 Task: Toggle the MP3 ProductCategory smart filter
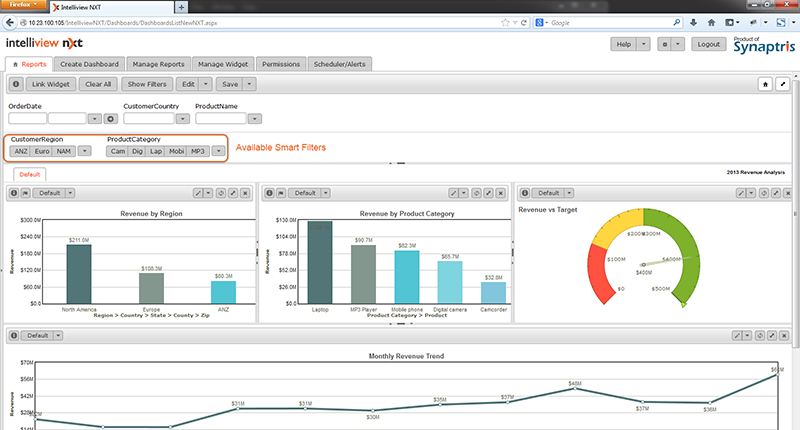point(198,151)
